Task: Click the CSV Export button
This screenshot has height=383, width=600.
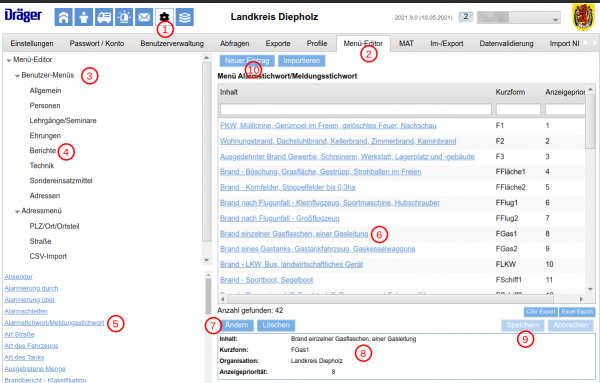Action: tap(541, 312)
